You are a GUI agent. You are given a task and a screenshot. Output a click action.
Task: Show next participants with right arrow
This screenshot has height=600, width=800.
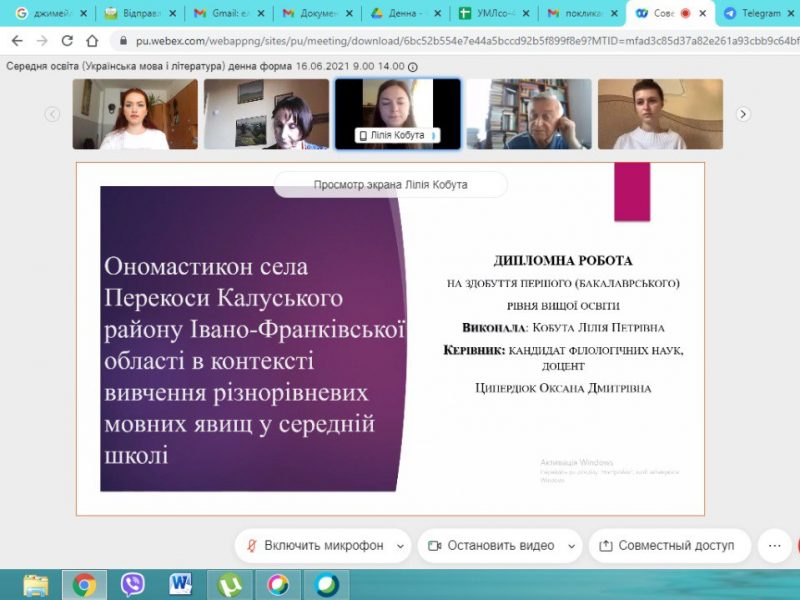743,114
